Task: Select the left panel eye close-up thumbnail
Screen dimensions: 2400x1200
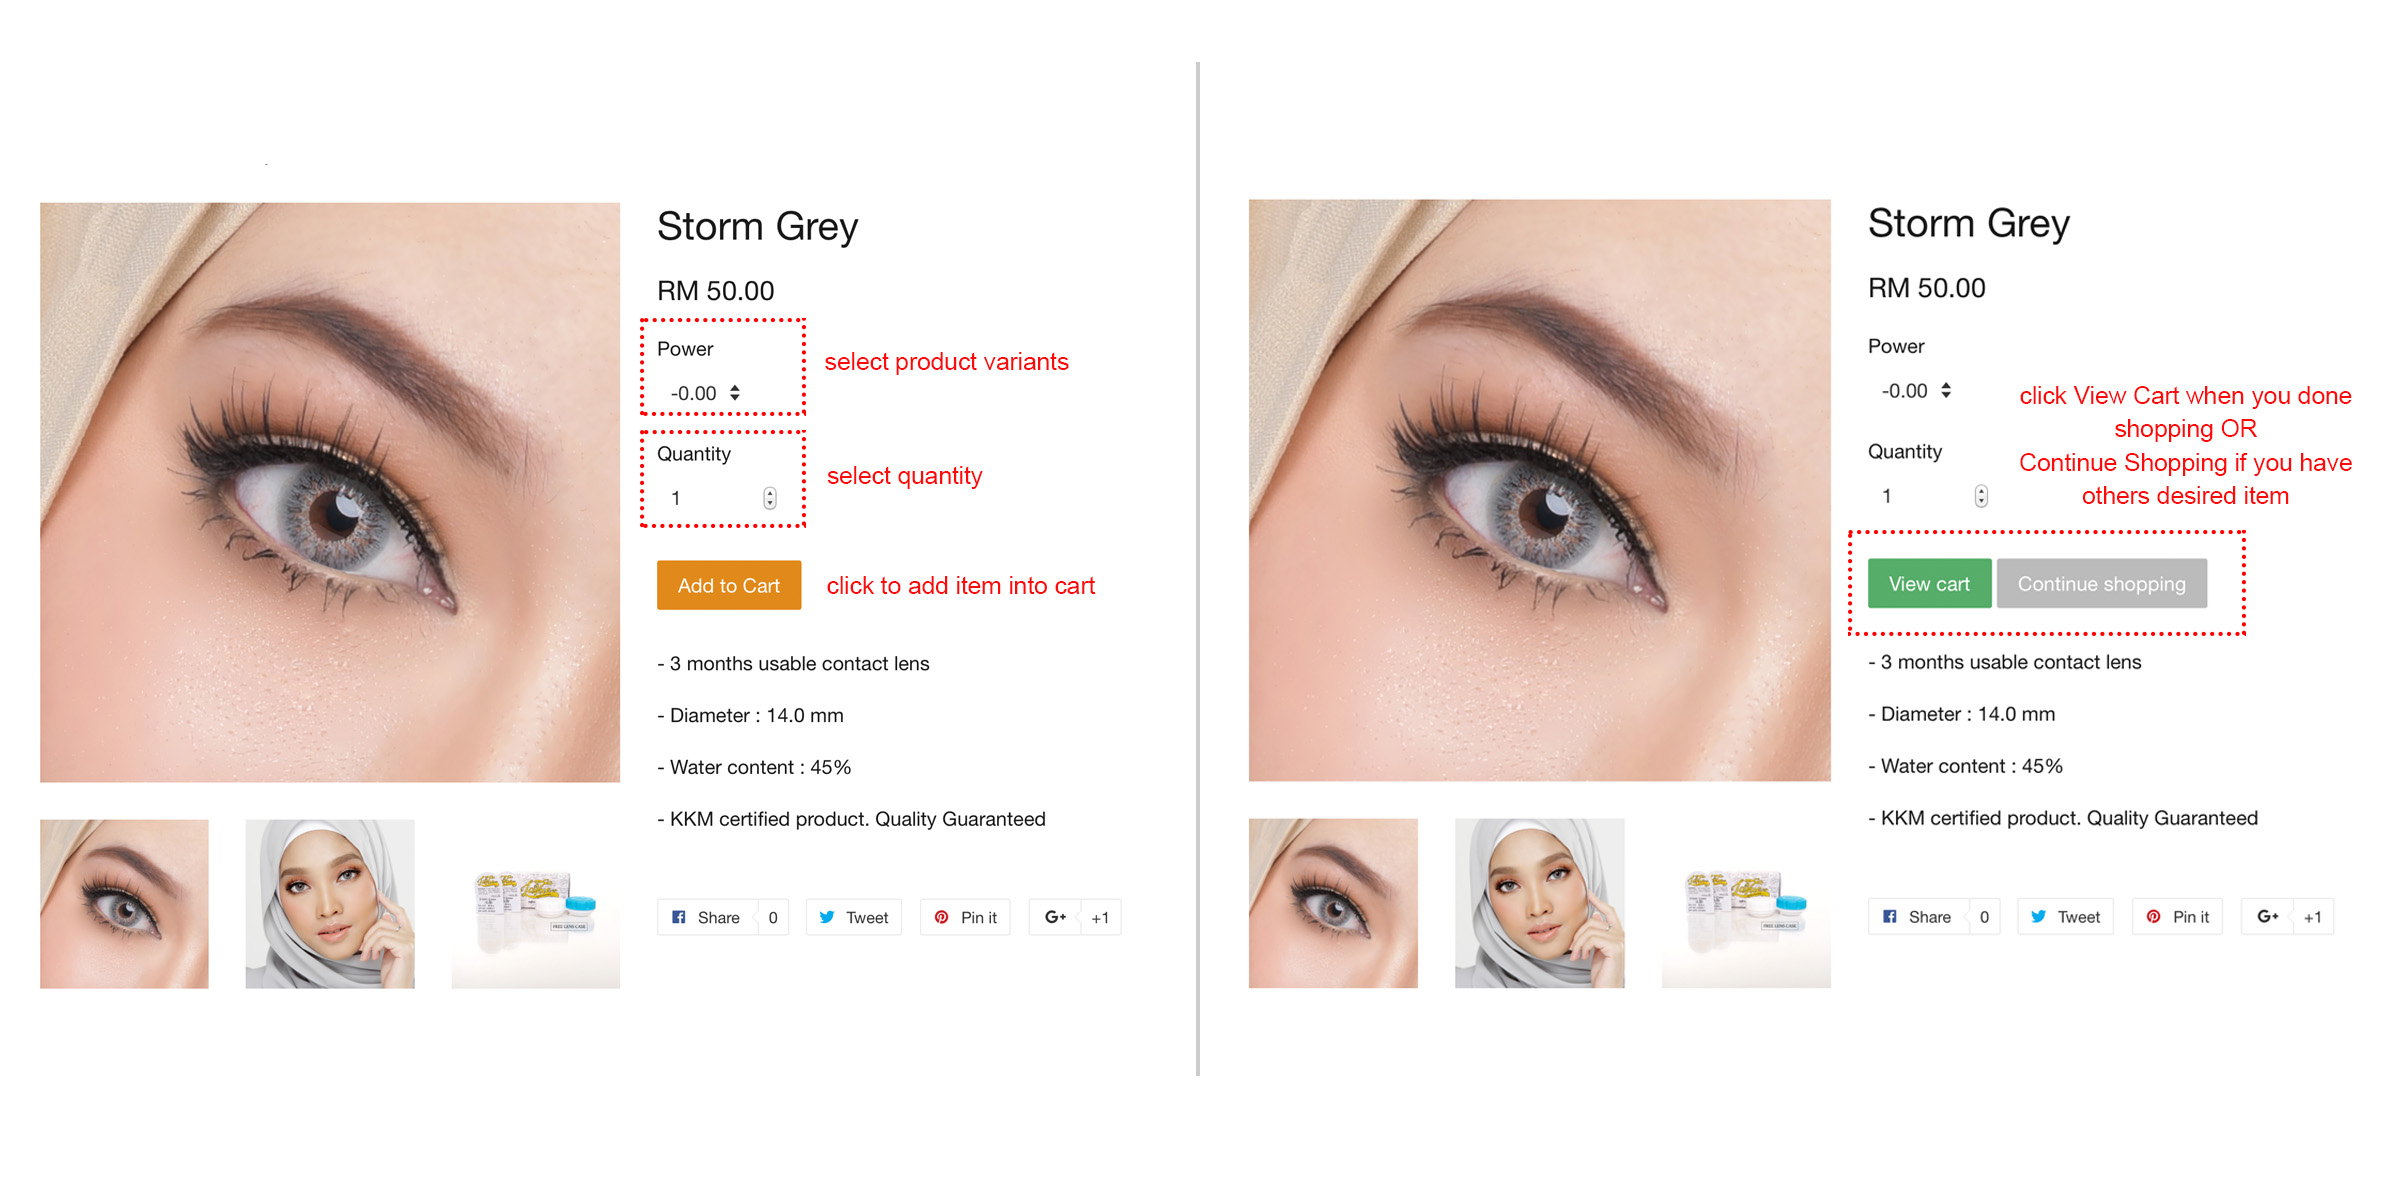Action: (124, 904)
